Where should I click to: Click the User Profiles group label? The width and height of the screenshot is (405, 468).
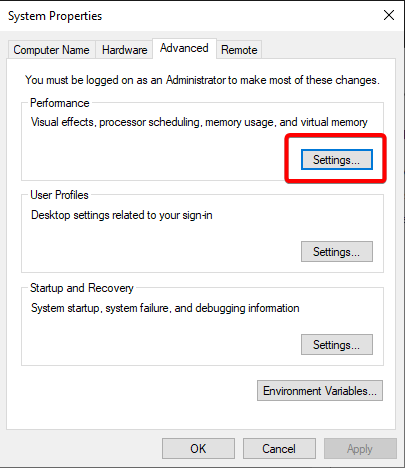tap(59, 195)
